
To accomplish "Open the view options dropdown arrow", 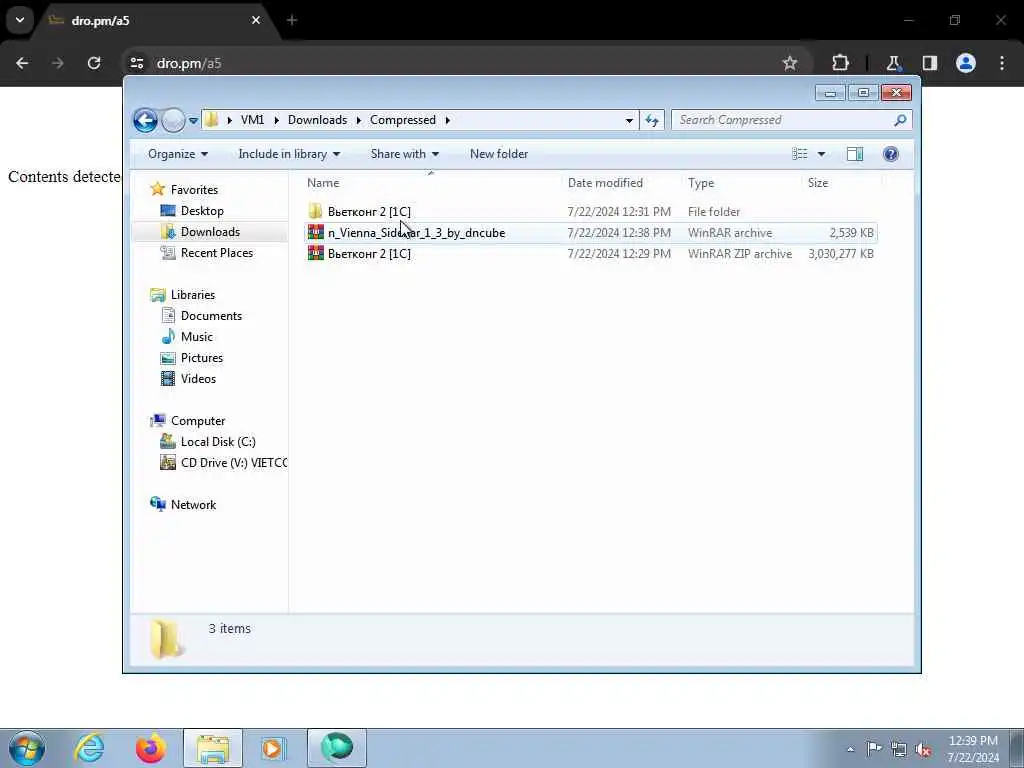I will [822, 154].
